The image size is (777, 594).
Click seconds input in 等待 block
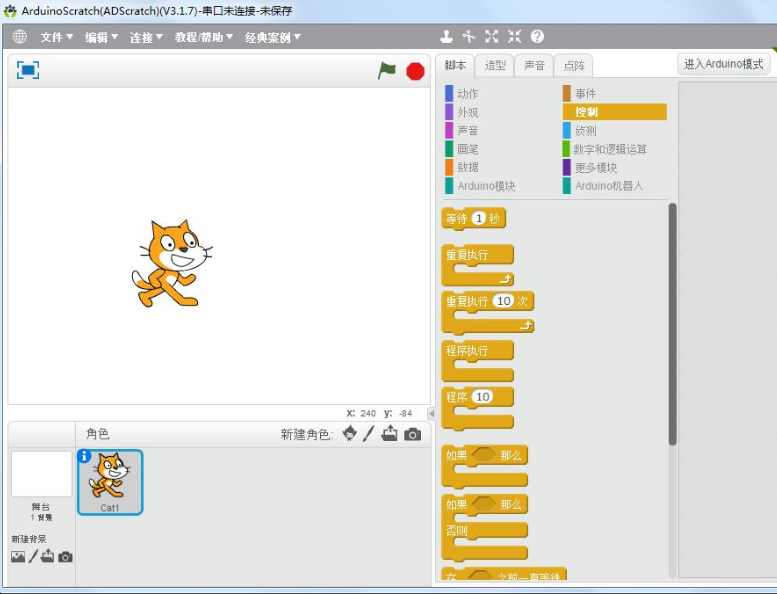[478, 218]
